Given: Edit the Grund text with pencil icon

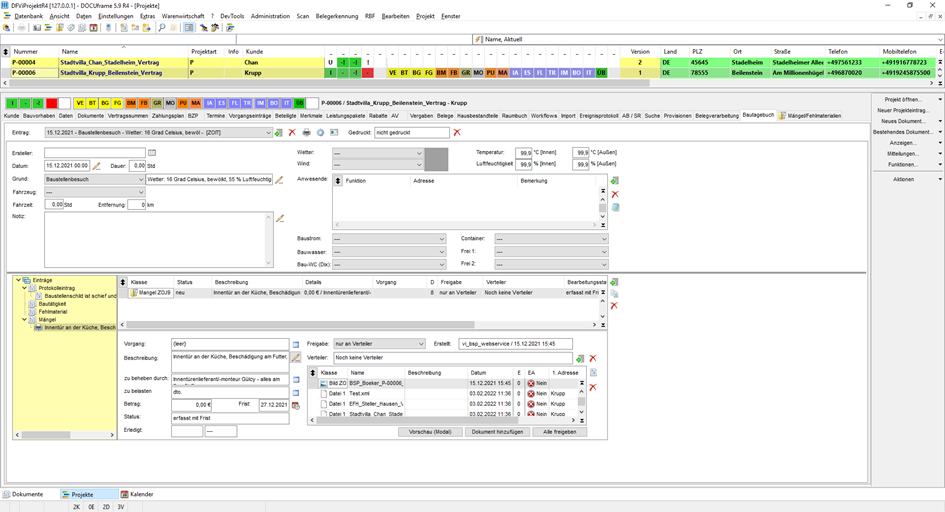Looking at the screenshot, I should click(279, 180).
